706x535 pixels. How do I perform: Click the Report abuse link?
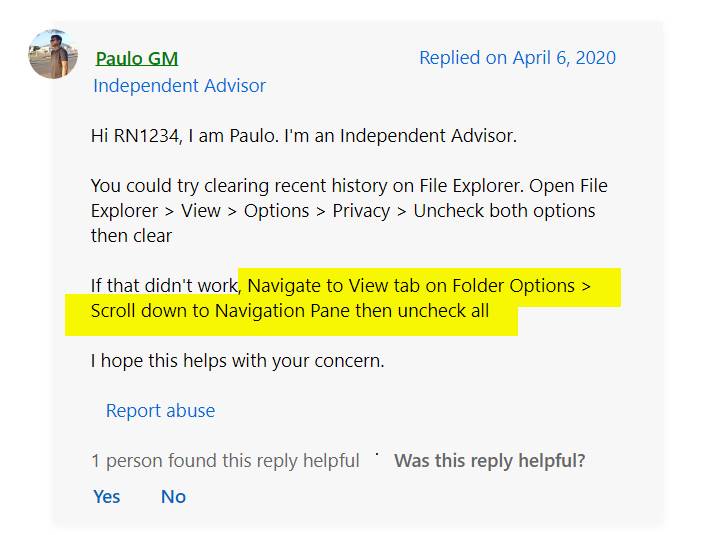(x=160, y=410)
